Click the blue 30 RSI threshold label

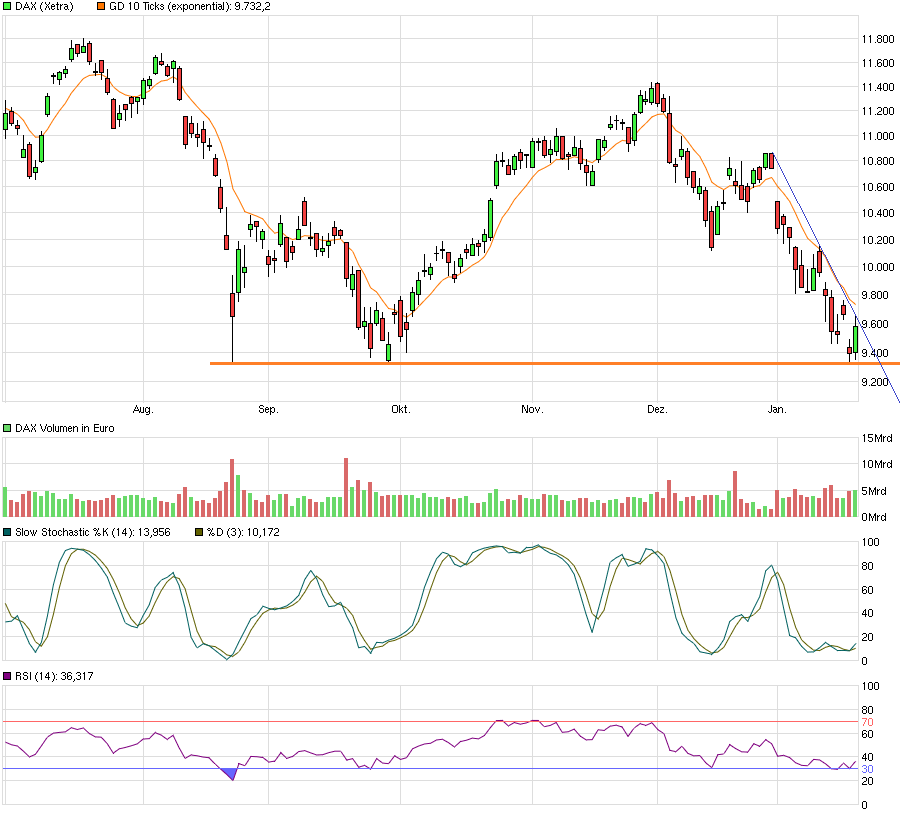(x=867, y=769)
